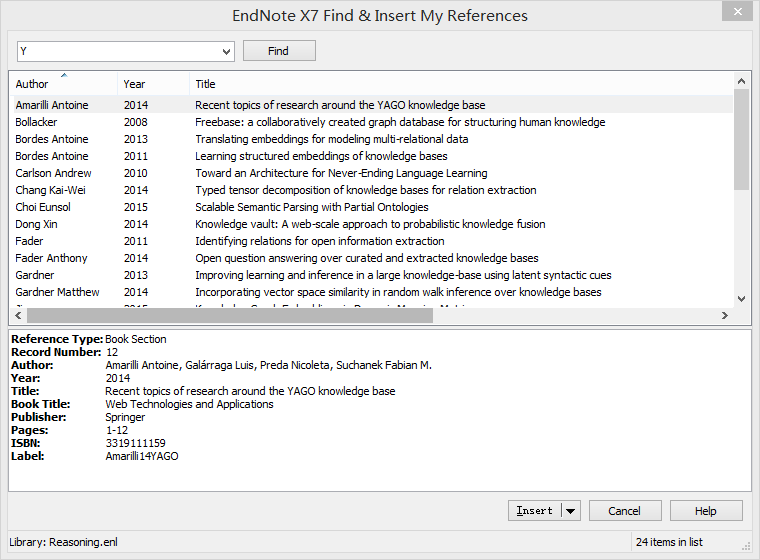Select 'Identifying relations for open information extraction'
The image size is (760, 560).
pos(371,241)
